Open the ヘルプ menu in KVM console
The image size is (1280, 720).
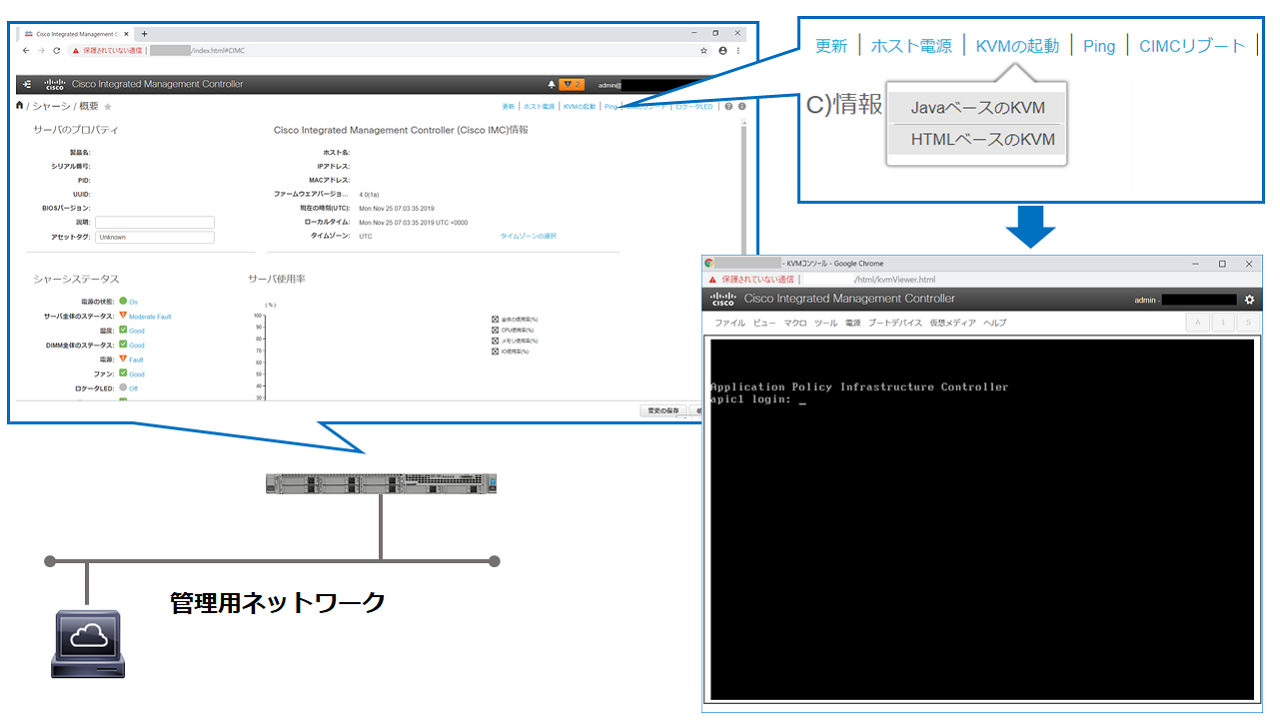point(995,323)
